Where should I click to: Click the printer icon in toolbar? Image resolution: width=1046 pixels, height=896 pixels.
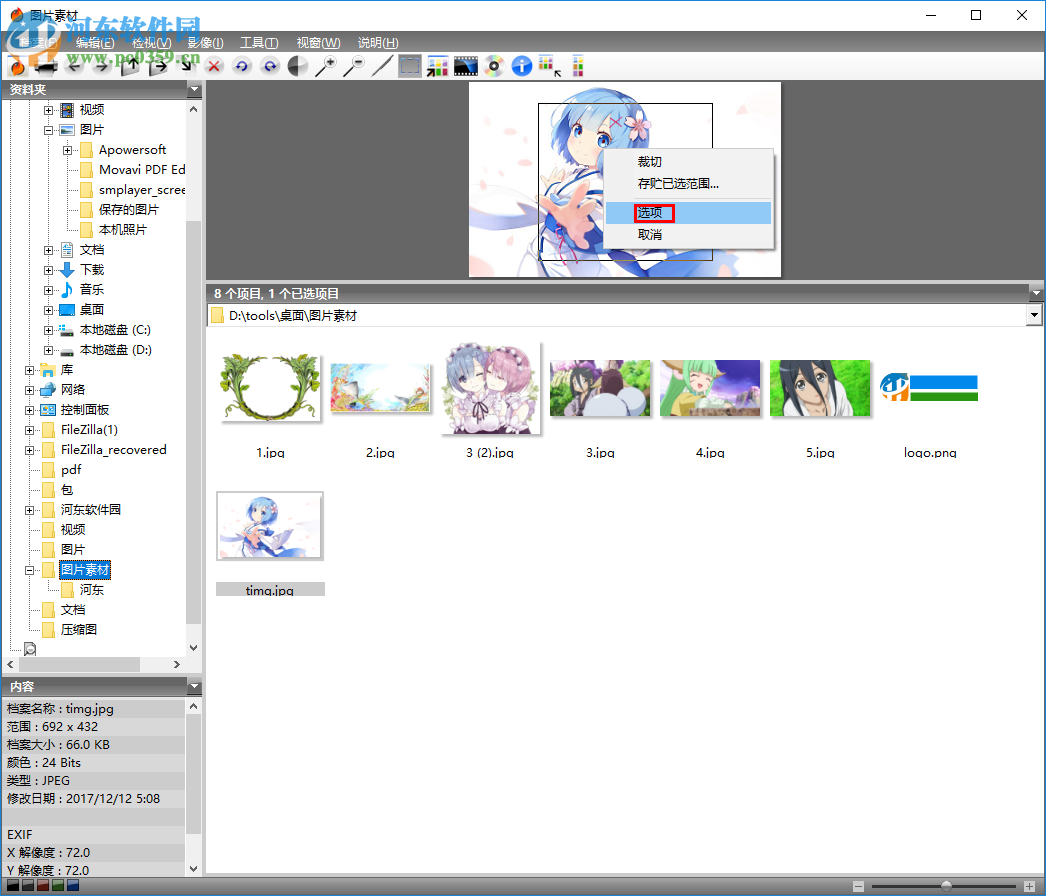(x=46, y=67)
